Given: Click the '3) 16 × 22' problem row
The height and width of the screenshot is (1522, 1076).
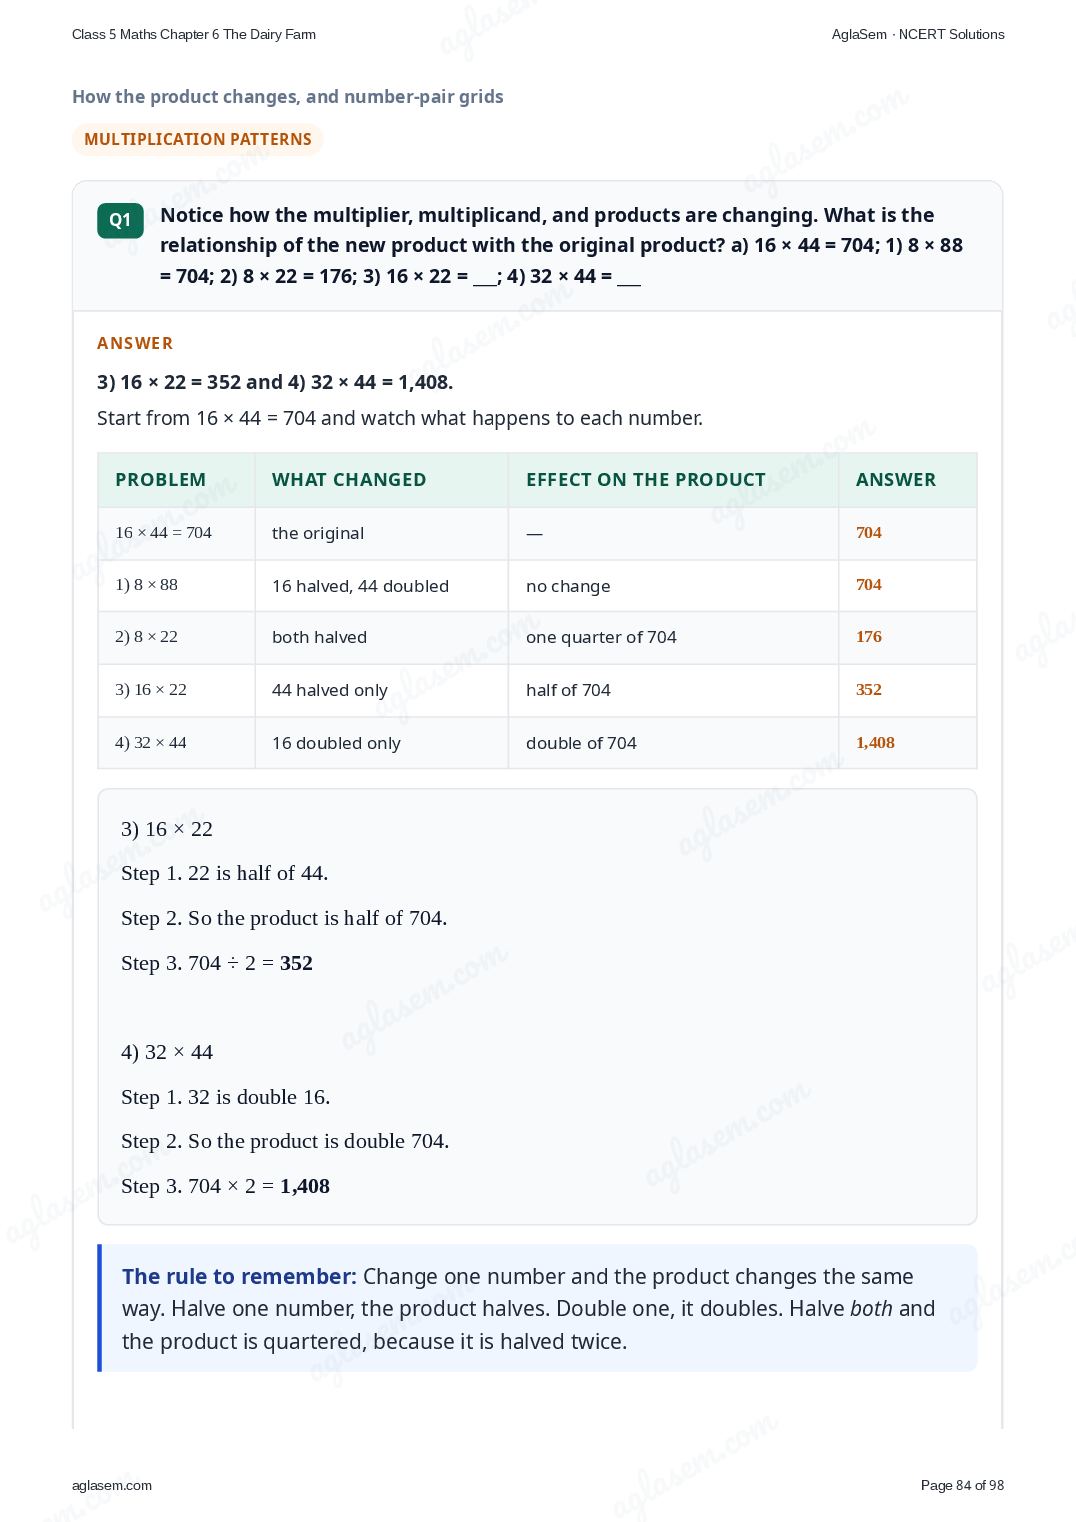Looking at the screenshot, I should coord(537,690).
